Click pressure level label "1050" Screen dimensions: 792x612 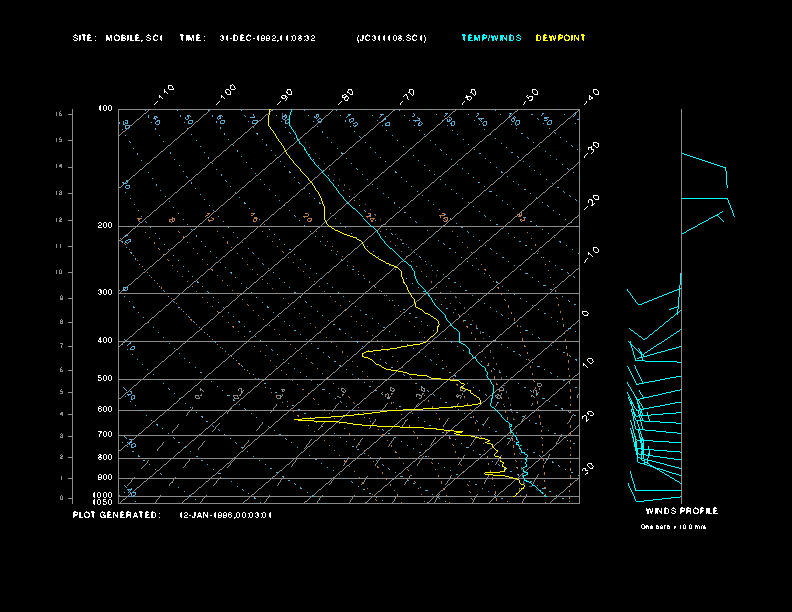tap(103, 502)
